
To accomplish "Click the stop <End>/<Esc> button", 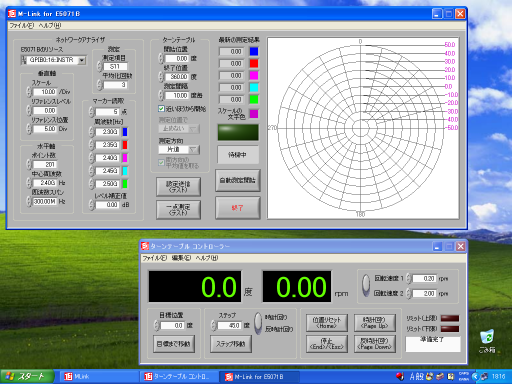I will (x=327, y=344).
